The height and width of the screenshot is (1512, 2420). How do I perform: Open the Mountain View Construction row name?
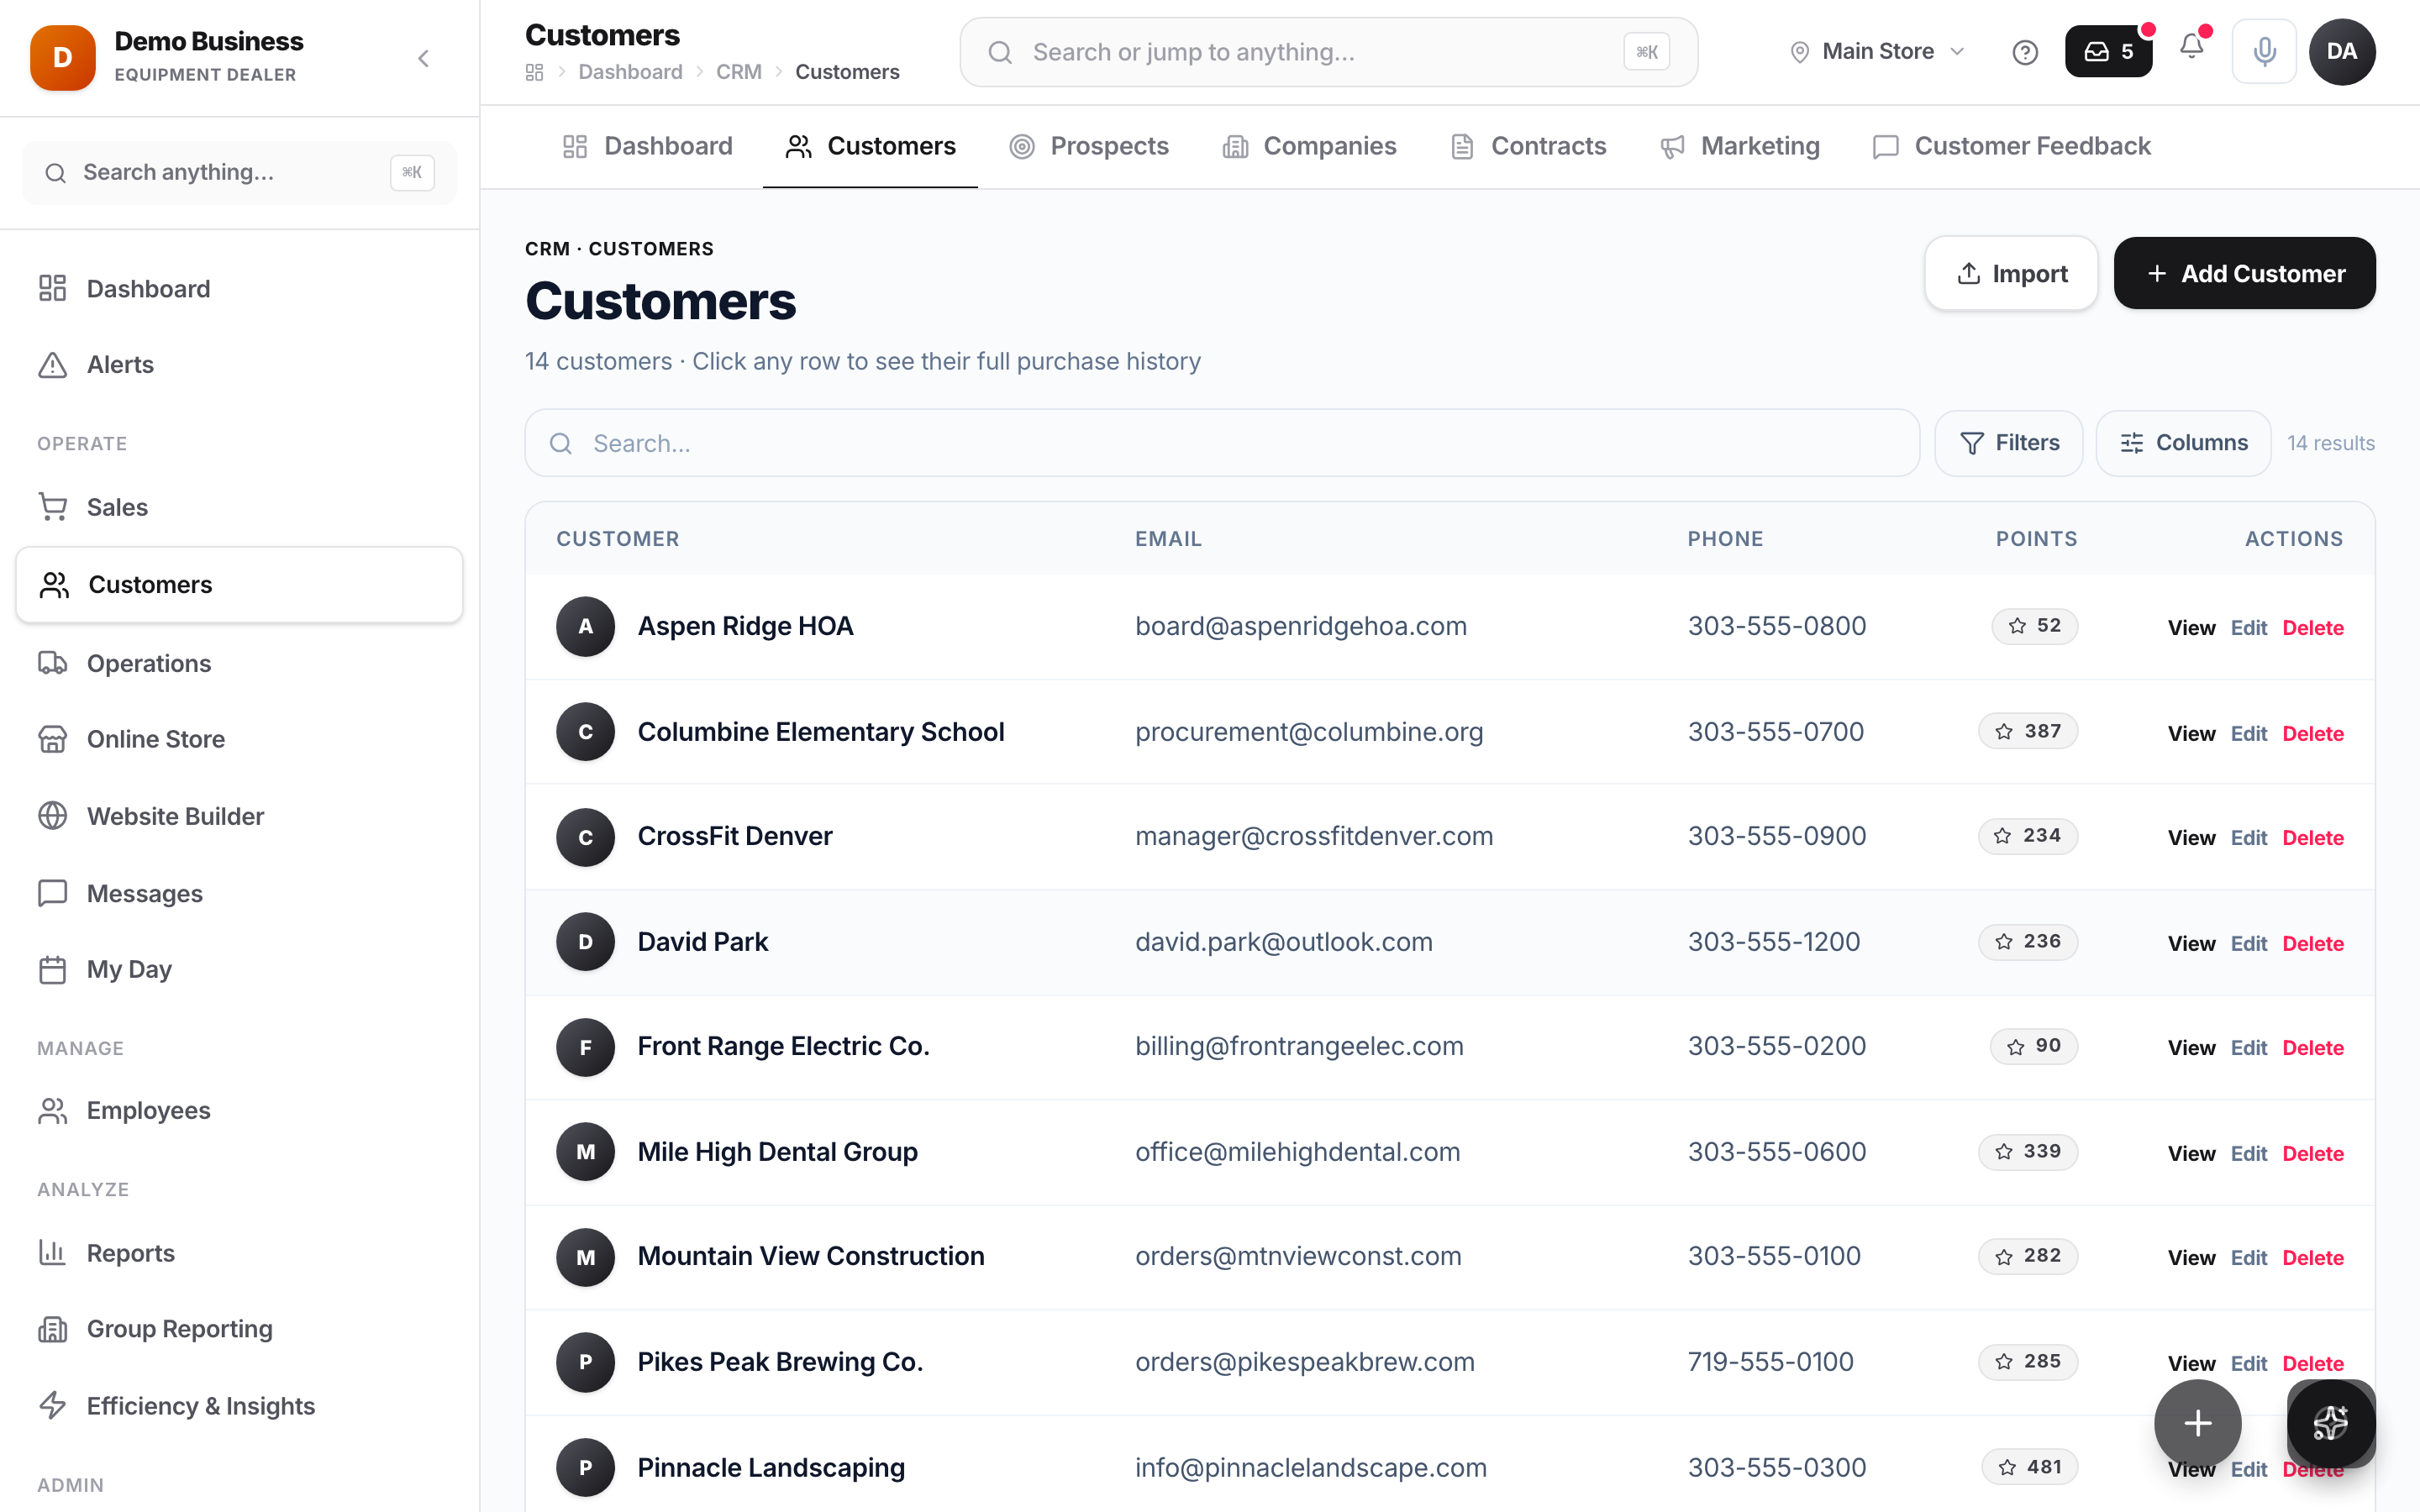[810, 1256]
